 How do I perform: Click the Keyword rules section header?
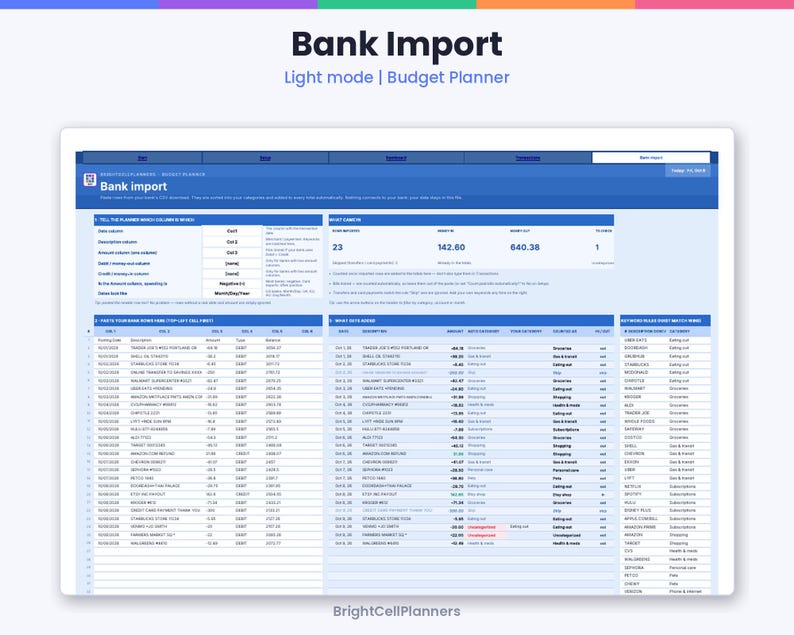point(665,321)
